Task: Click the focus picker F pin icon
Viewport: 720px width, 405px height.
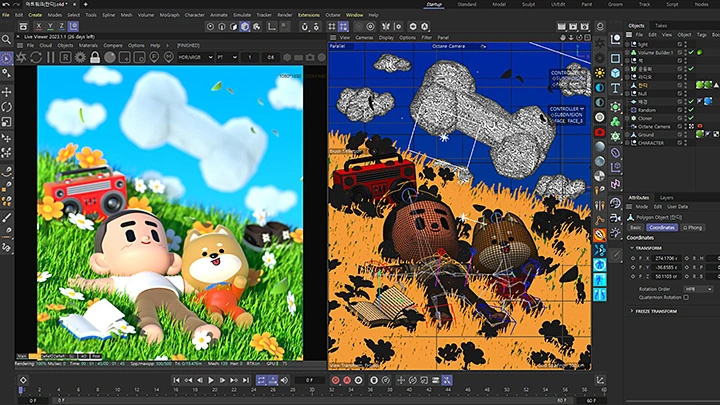Action: point(154,57)
